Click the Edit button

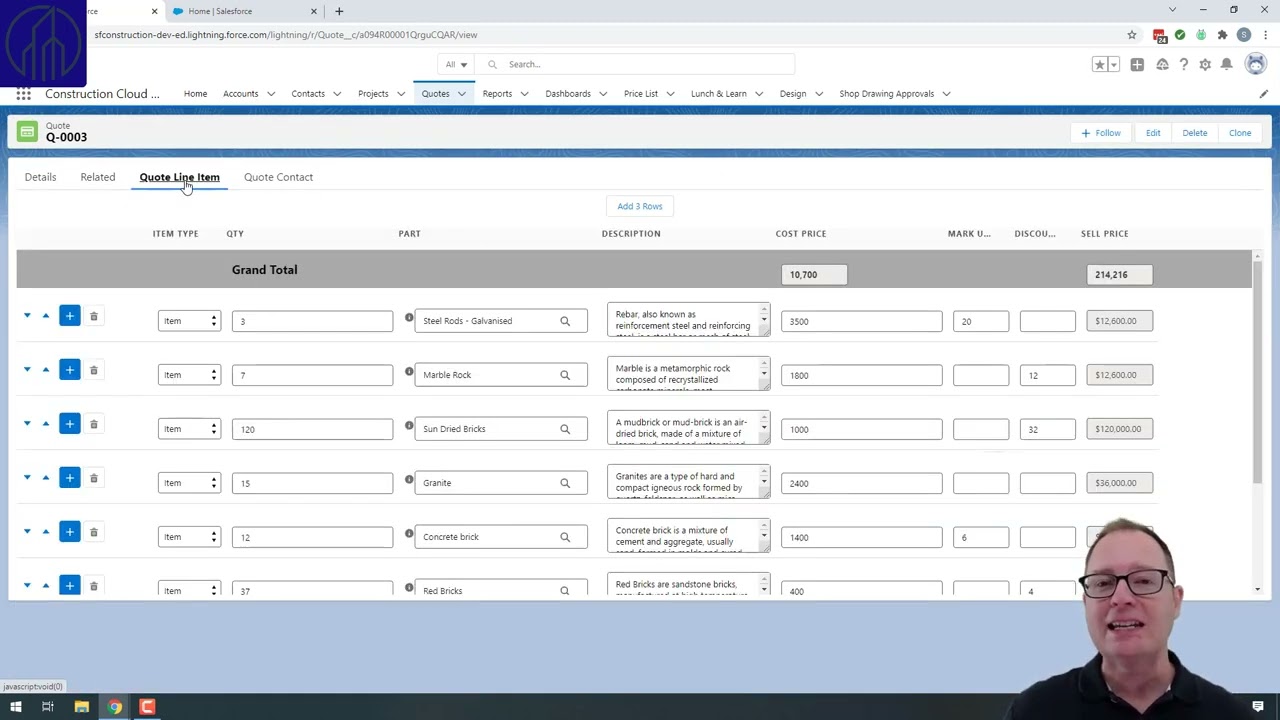[x=1153, y=133]
